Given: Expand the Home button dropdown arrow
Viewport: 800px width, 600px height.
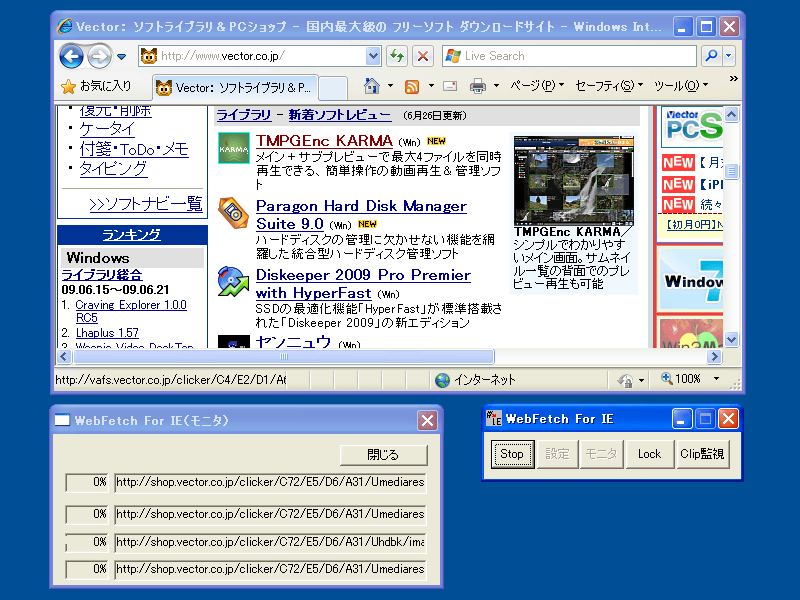Looking at the screenshot, I should (390, 86).
